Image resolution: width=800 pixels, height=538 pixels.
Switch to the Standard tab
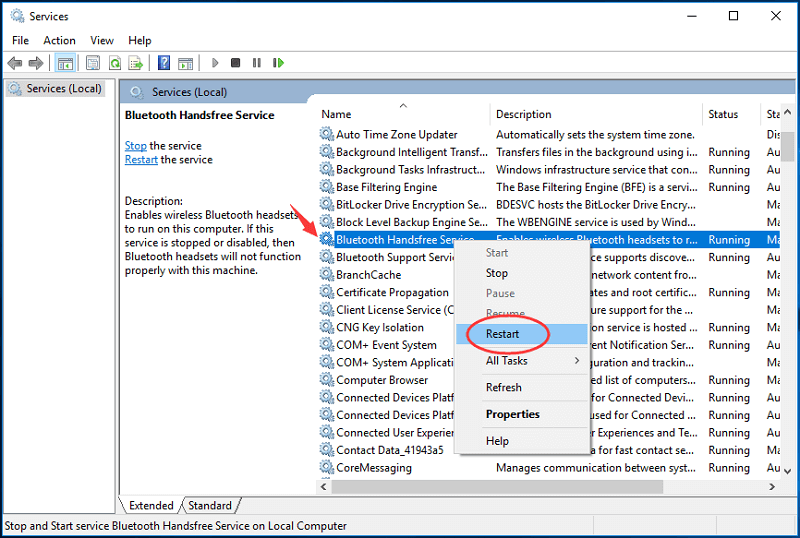click(210, 505)
